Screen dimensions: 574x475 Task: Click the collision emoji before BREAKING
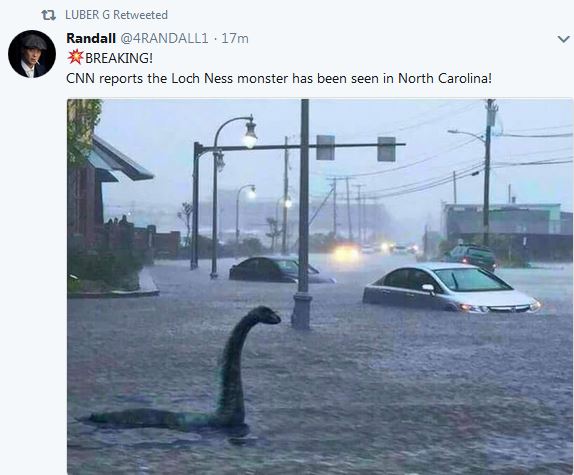click(x=75, y=57)
